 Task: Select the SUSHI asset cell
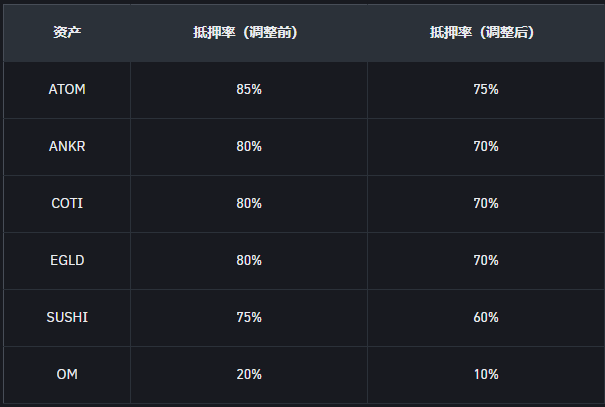click(x=67, y=317)
